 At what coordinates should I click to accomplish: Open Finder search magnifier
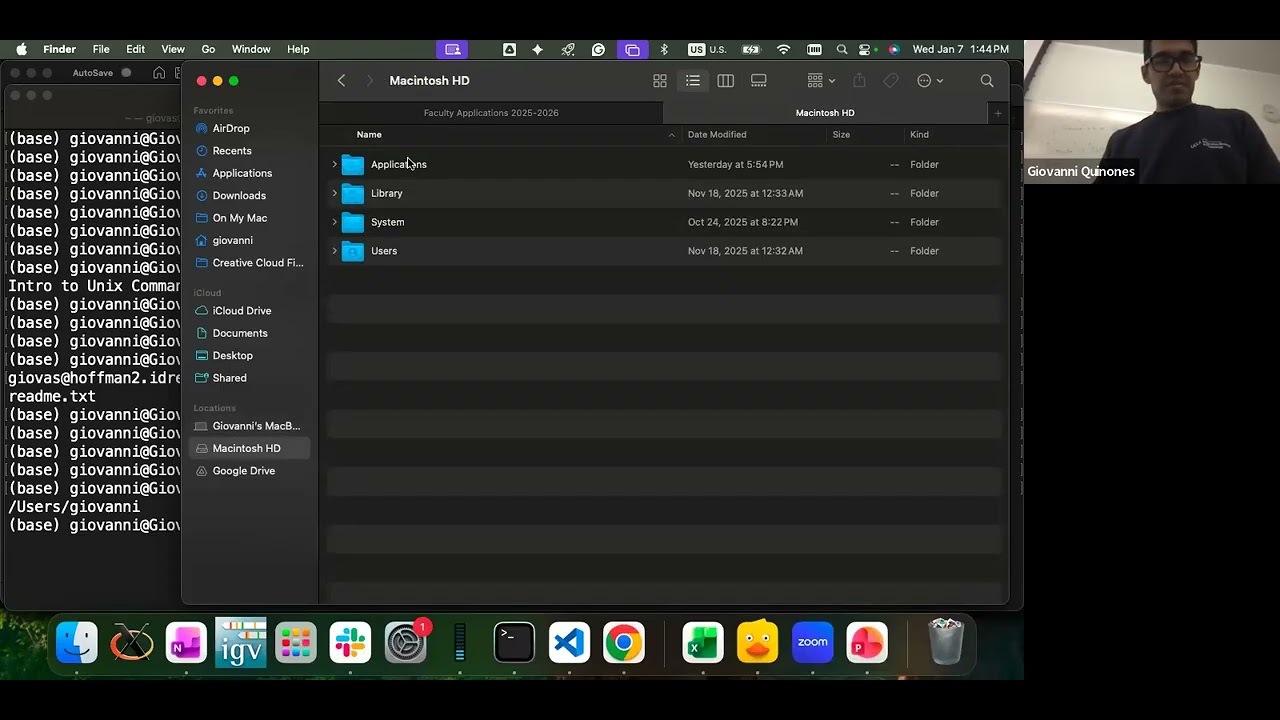tap(987, 81)
